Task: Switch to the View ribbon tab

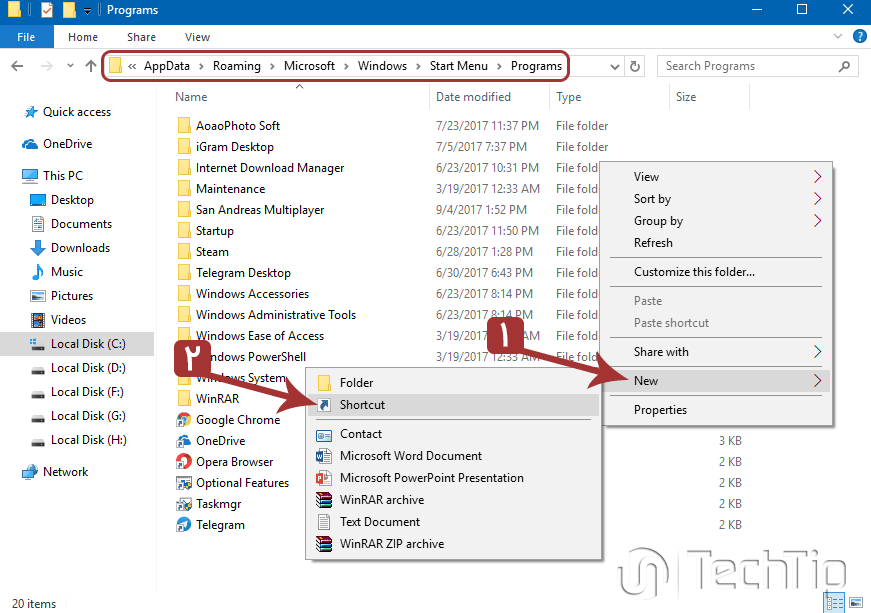Action: 197,37
